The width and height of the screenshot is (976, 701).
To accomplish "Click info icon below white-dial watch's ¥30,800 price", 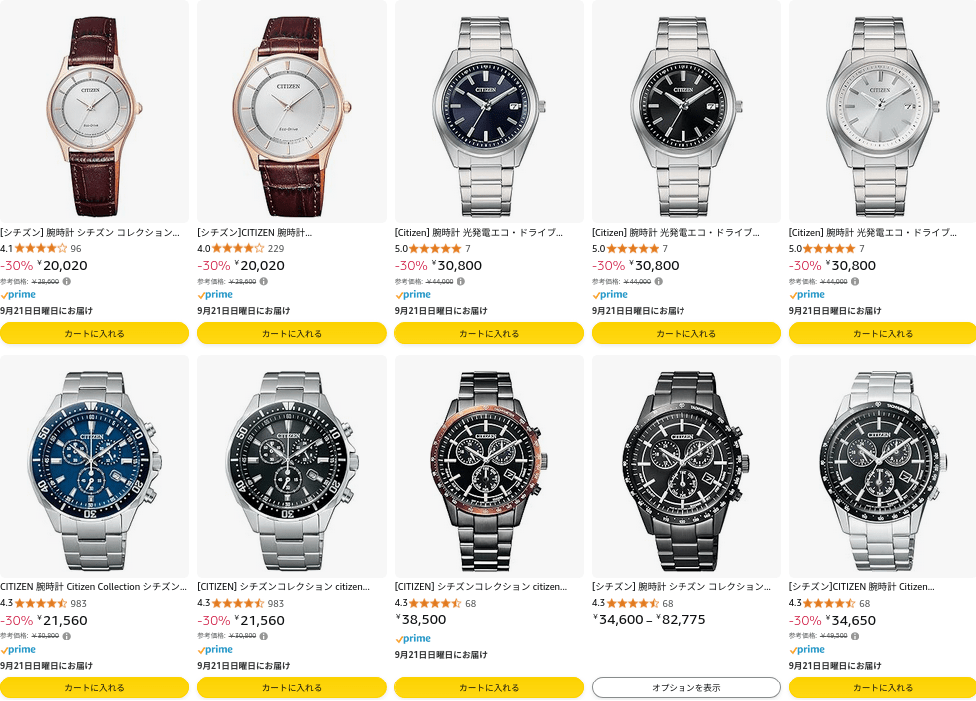I will click(x=855, y=281).
